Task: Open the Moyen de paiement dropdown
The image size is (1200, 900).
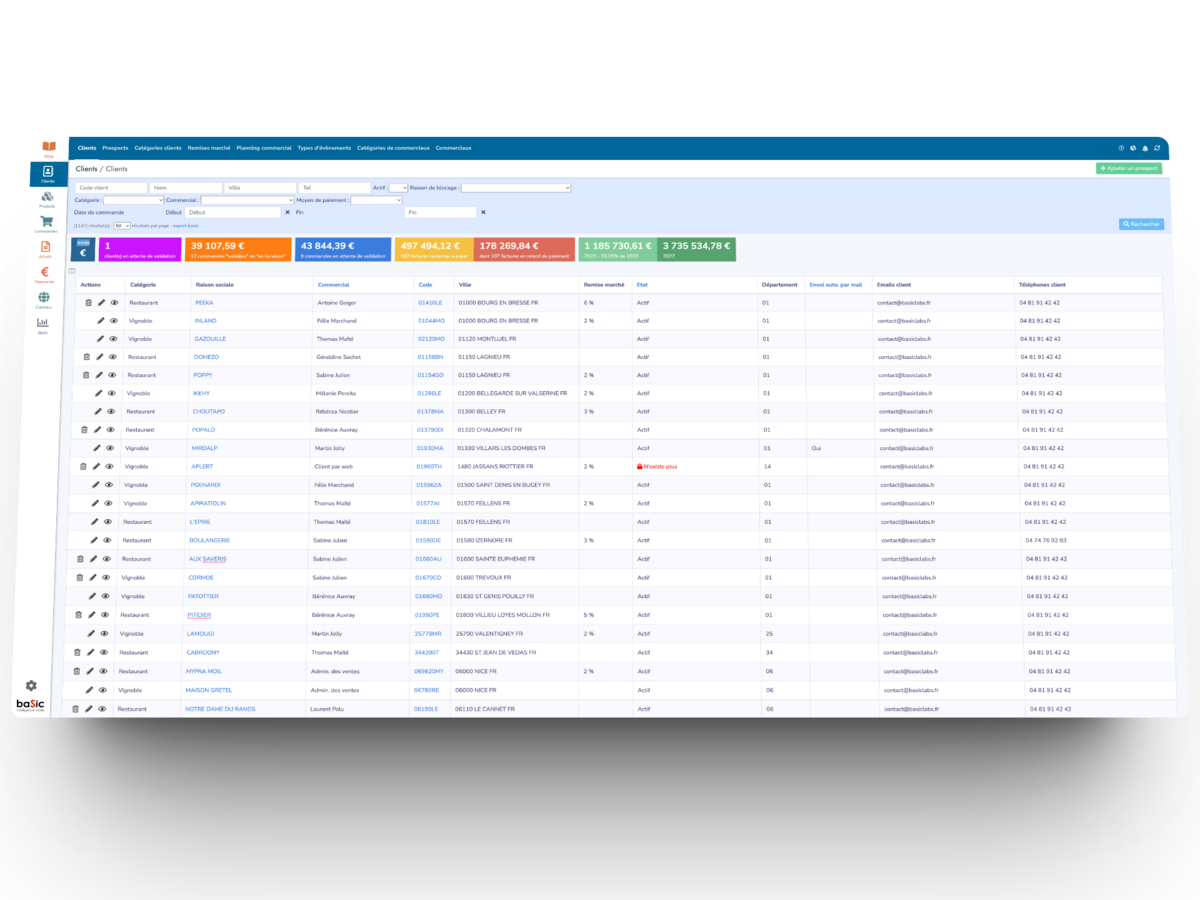Action: 376,200
